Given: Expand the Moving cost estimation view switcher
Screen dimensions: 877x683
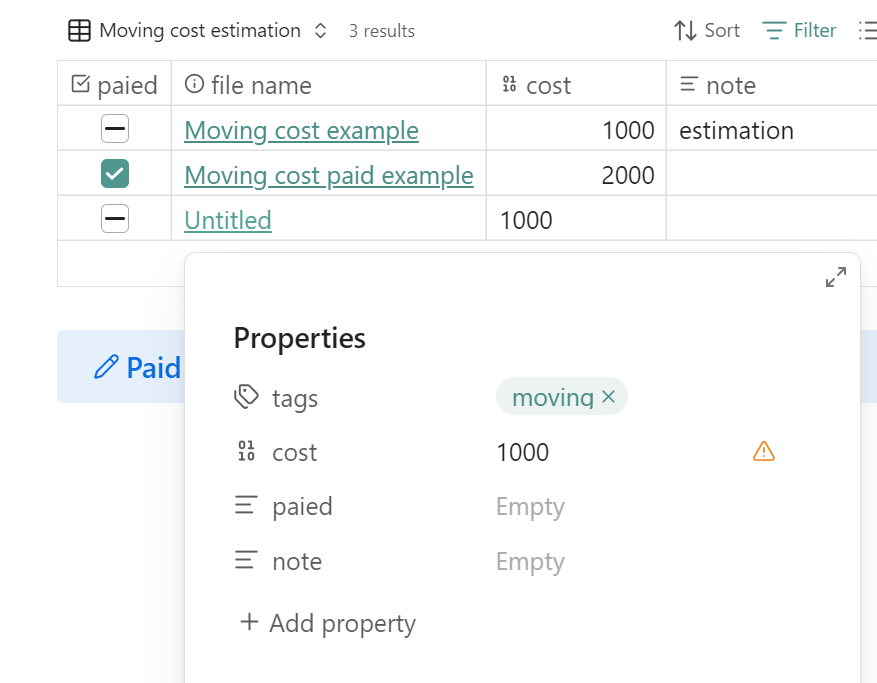Looking at the screenshot, I should [x=320, y=31].
